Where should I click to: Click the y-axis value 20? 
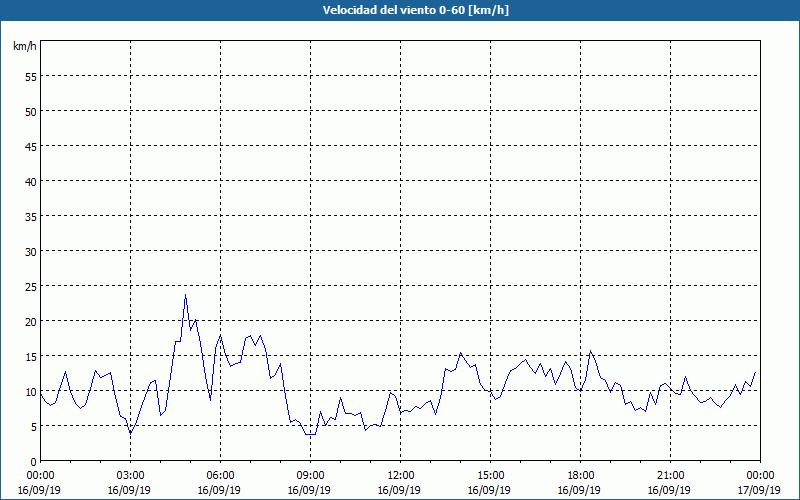31,321
